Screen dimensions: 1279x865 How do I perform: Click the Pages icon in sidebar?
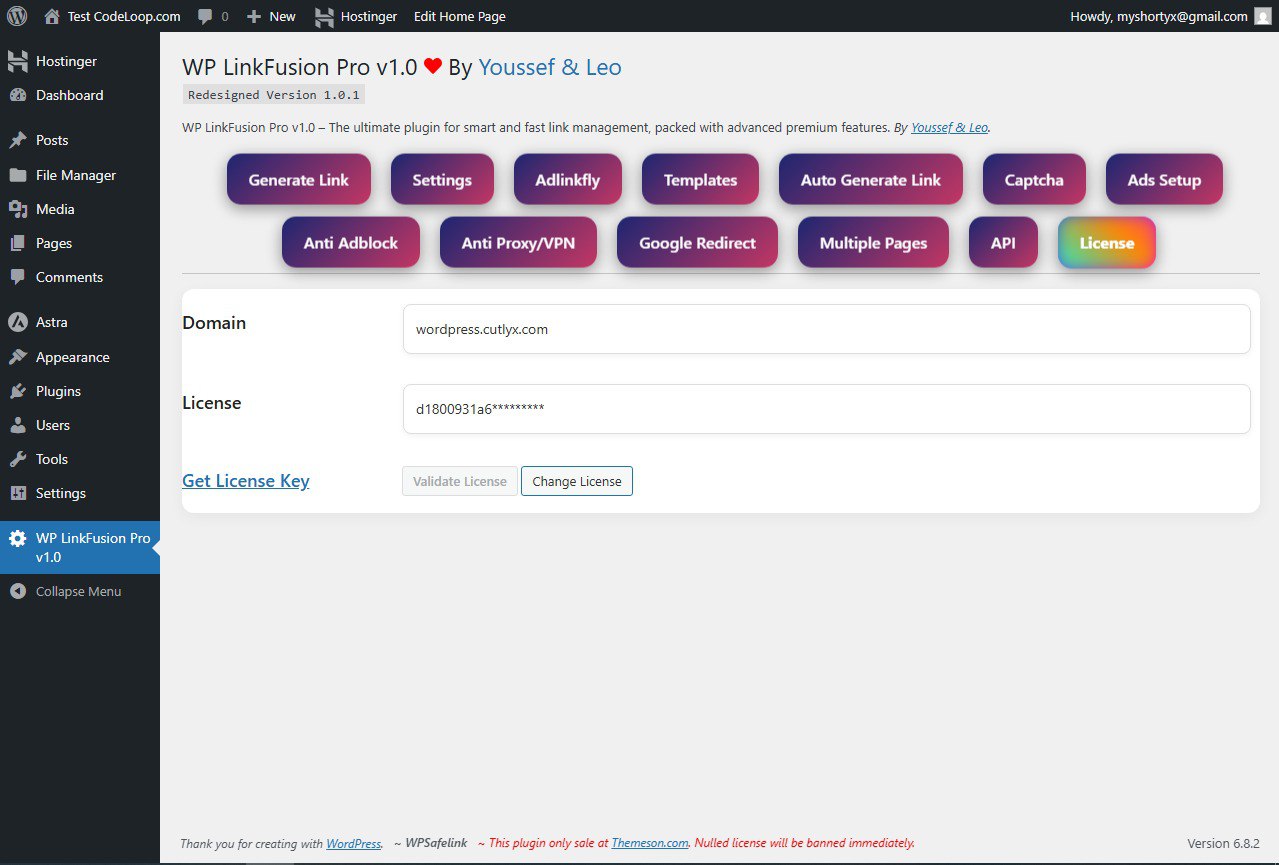click(17, 243)
